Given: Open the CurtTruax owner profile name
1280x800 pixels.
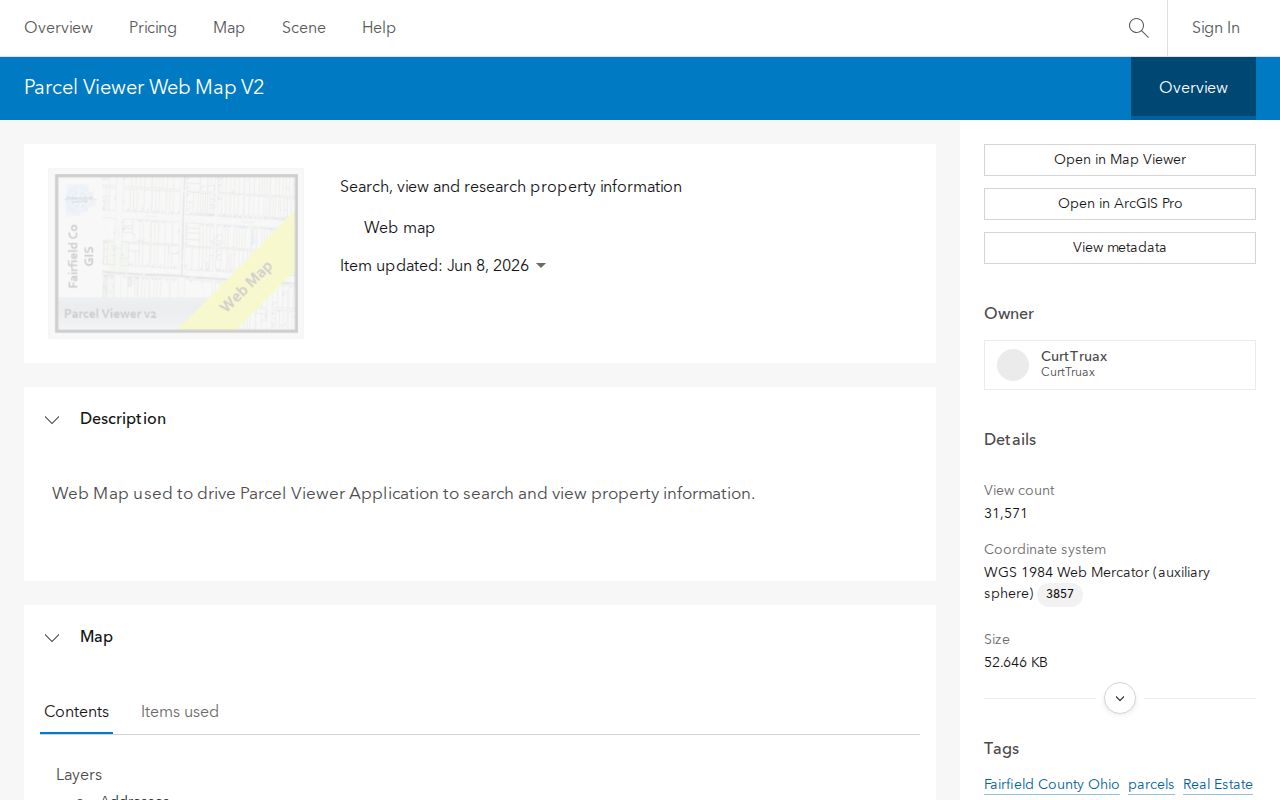Looking at the screenshot, I should pos(1074,356).
